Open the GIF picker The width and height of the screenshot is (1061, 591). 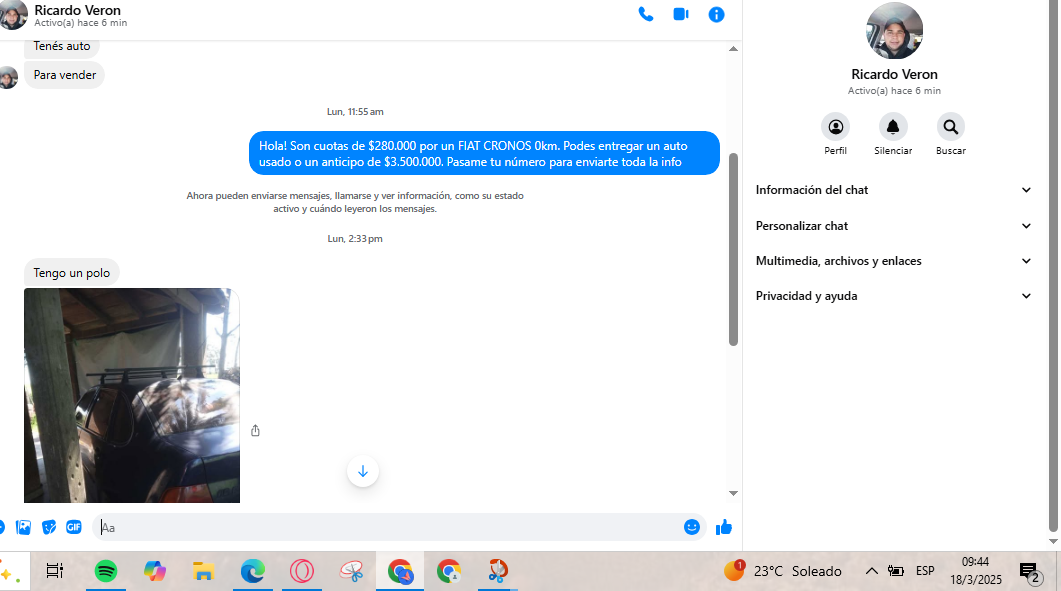point(74,527)
